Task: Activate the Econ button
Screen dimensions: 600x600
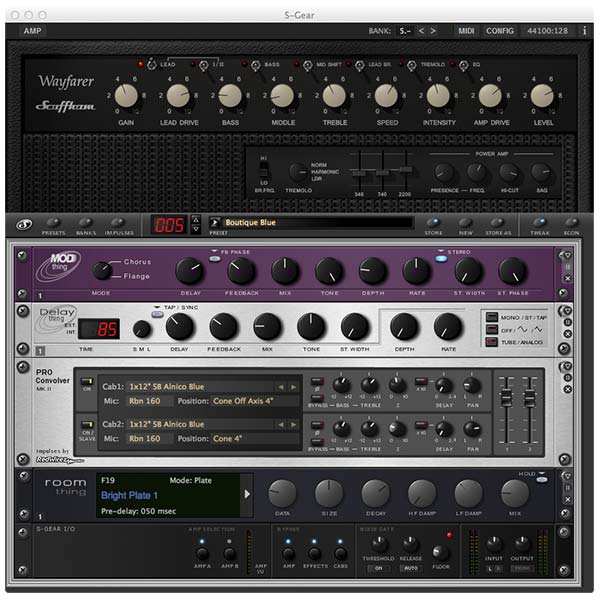Action: click(x=571, y=223)
